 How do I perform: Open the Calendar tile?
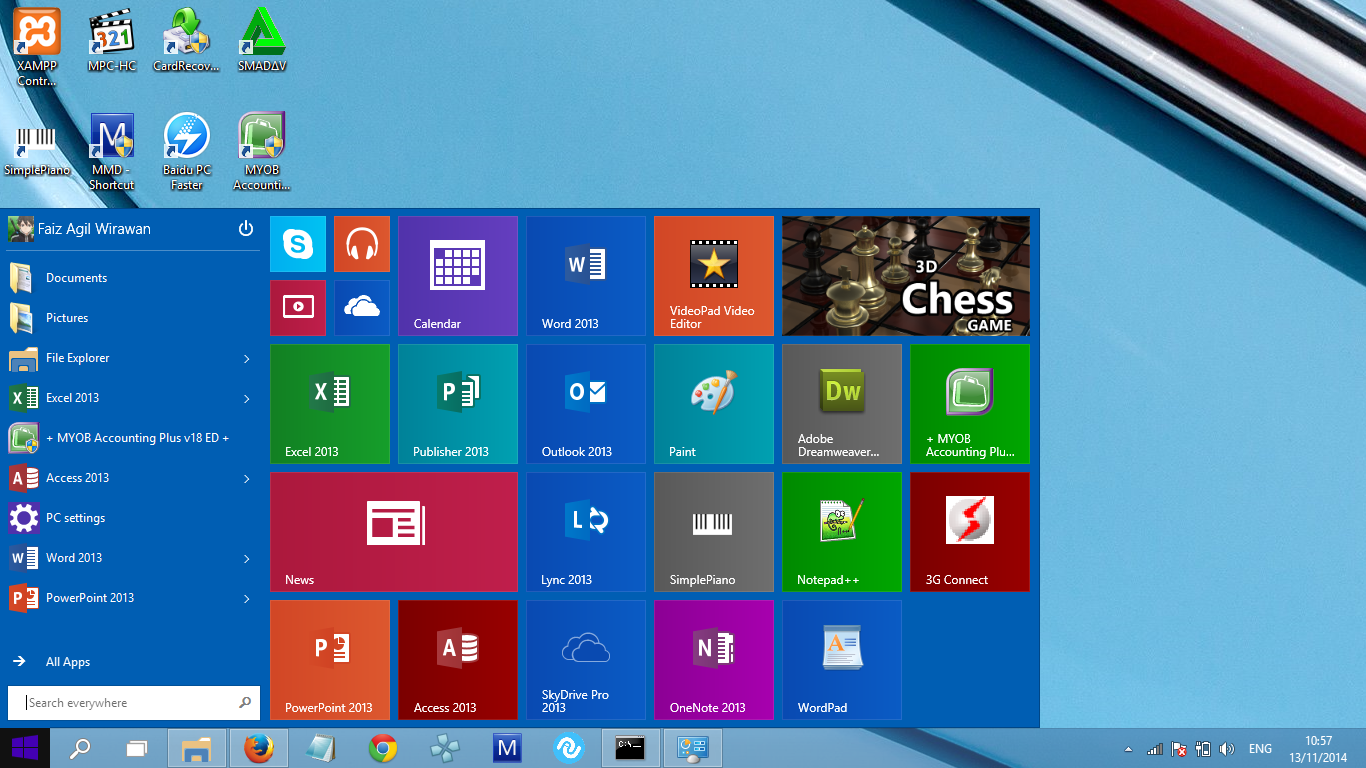click(458, 276)
